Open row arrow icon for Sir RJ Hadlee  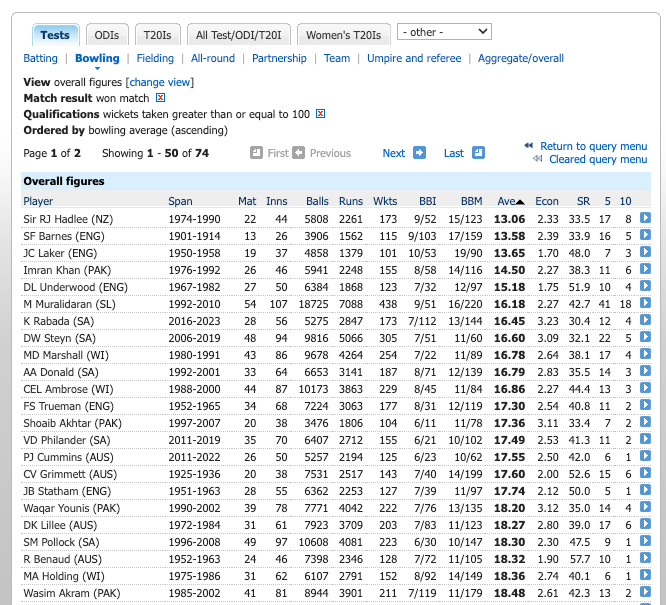tap(645, 219)
